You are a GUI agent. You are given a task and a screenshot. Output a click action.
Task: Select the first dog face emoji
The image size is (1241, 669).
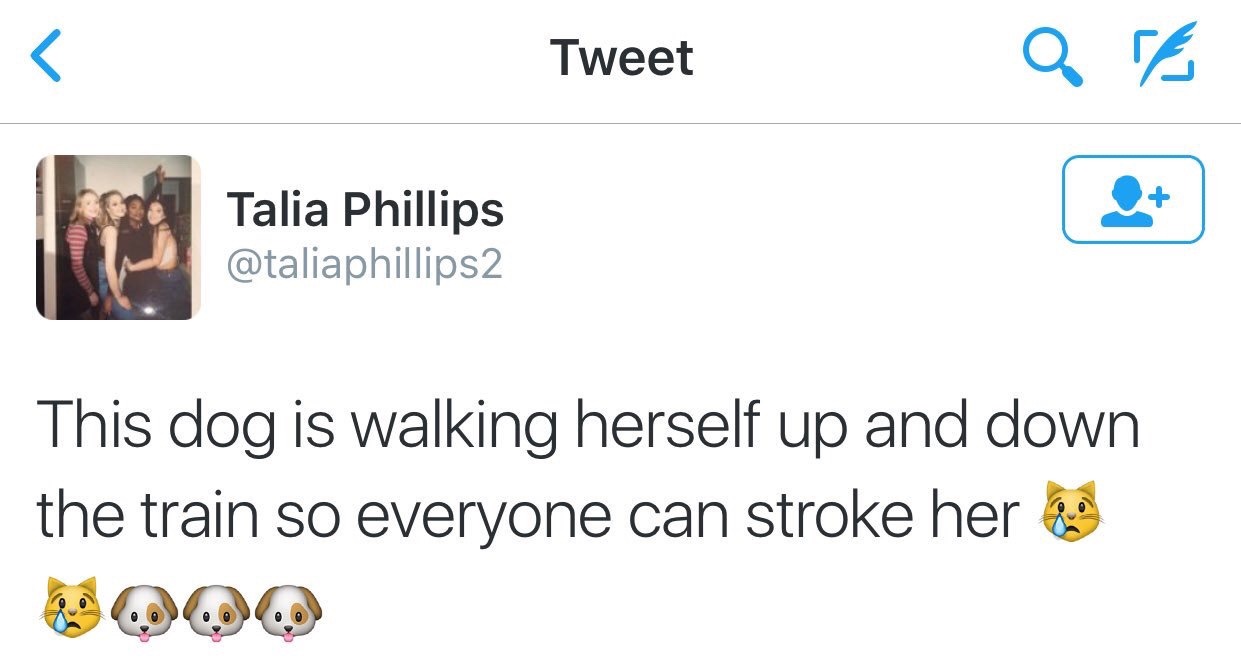pos(143,608)
